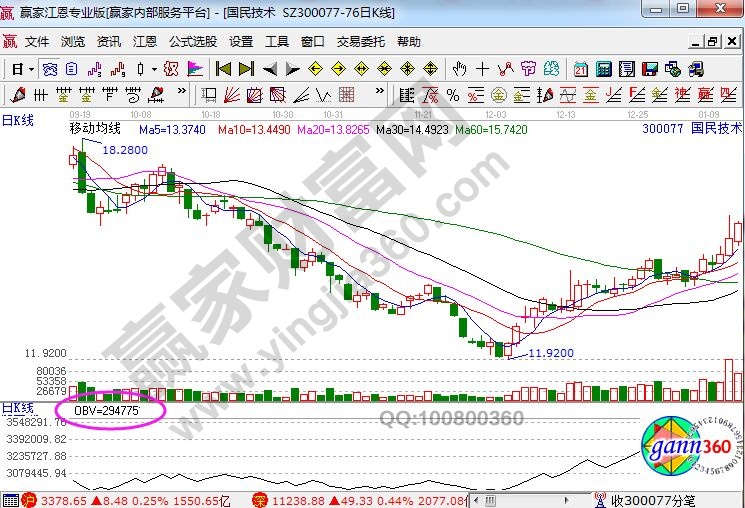The image size is (745, 508).
Task: Click the save floppy disk icon
Action: coord(650,69)
